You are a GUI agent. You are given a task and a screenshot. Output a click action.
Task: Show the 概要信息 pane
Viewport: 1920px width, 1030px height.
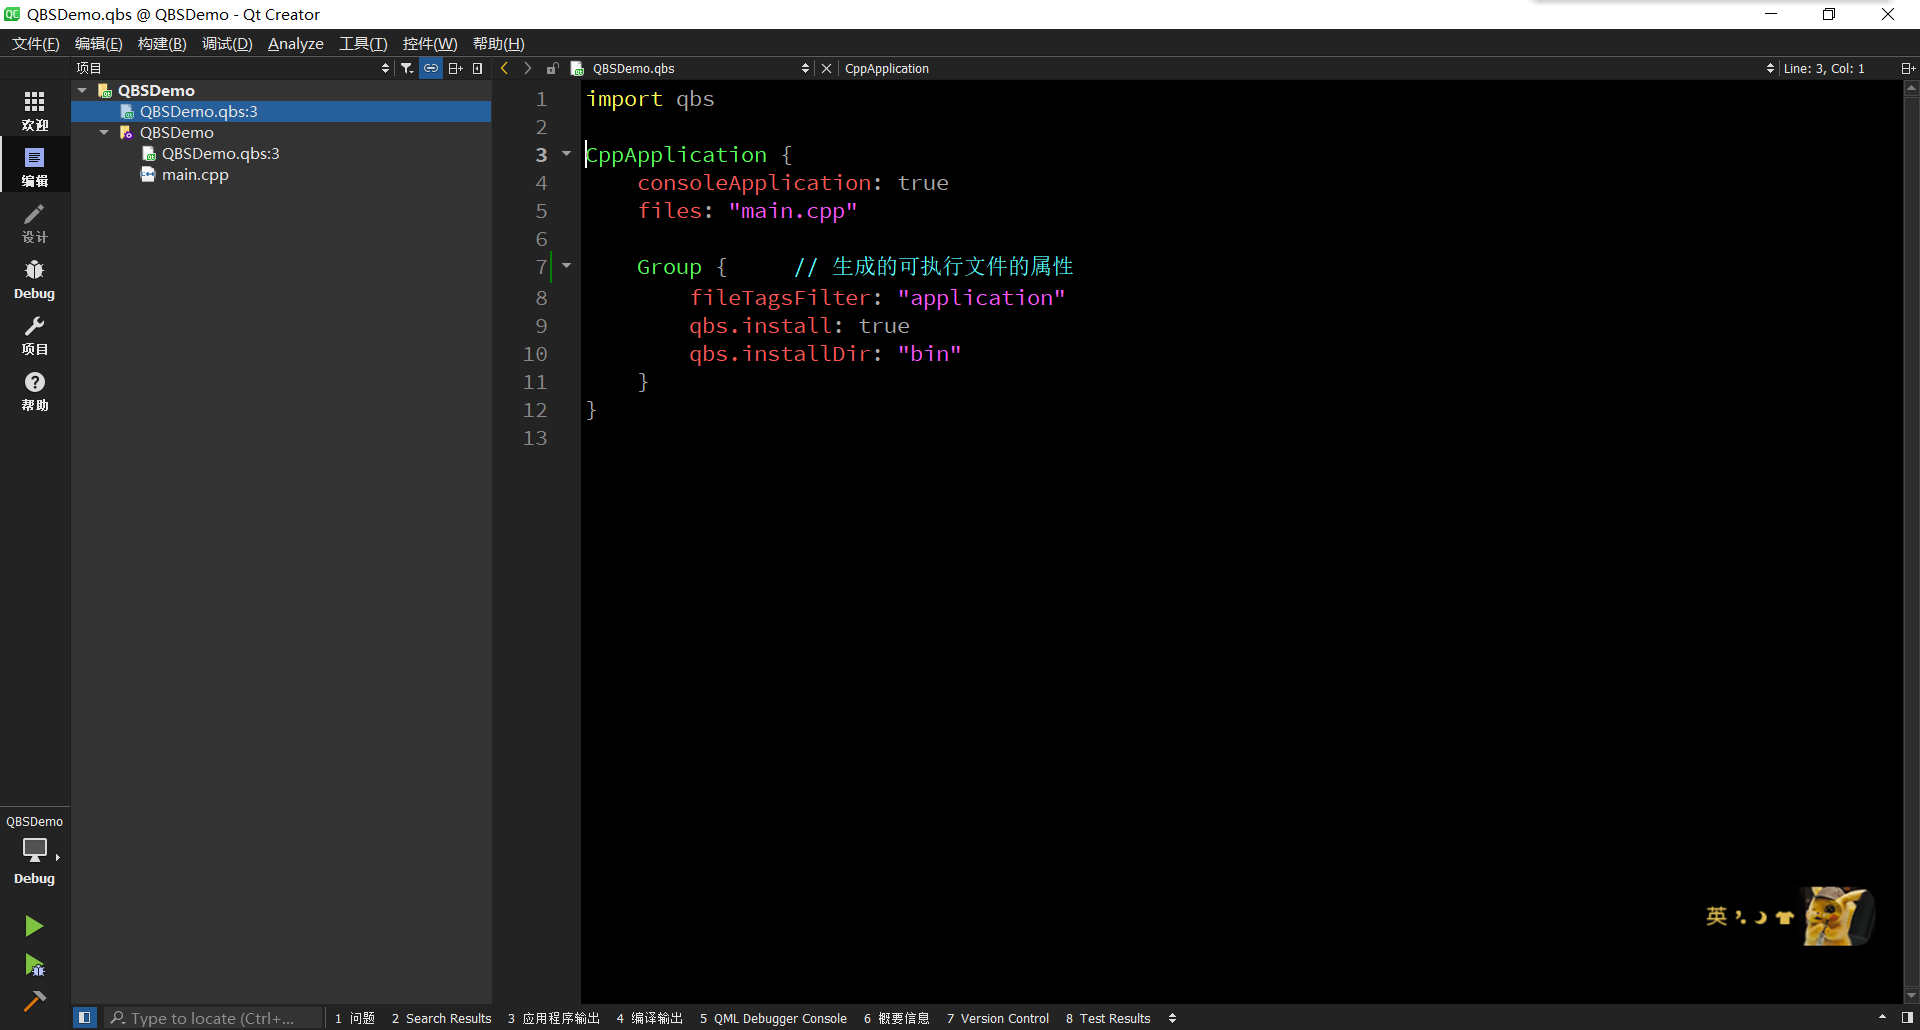[897, 1018]
